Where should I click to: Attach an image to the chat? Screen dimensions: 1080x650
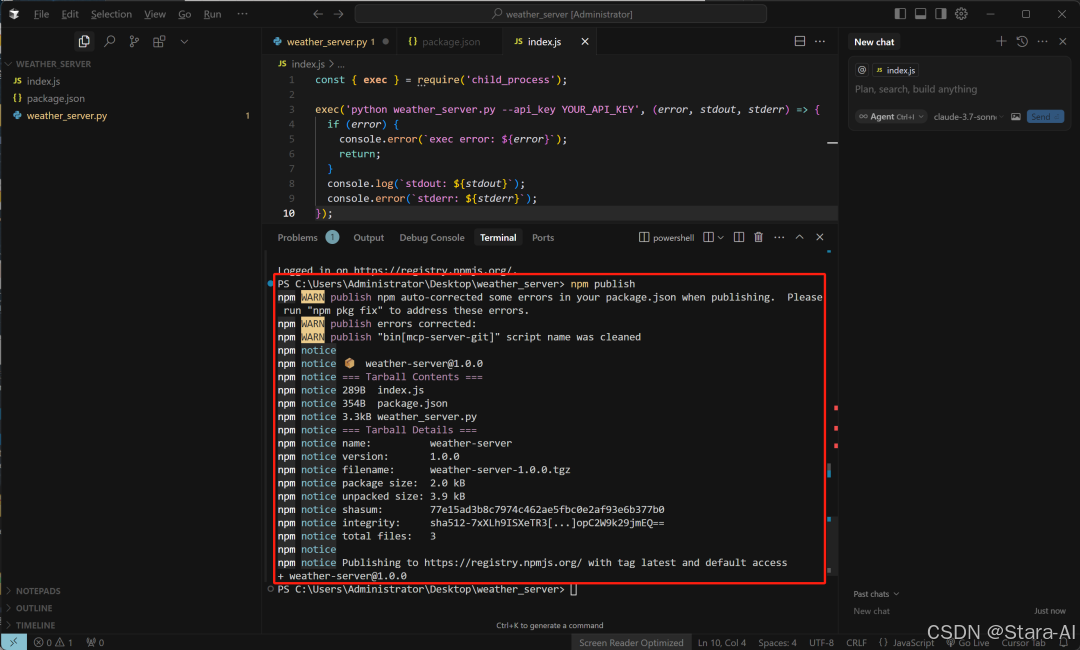tap(1016, 117)
